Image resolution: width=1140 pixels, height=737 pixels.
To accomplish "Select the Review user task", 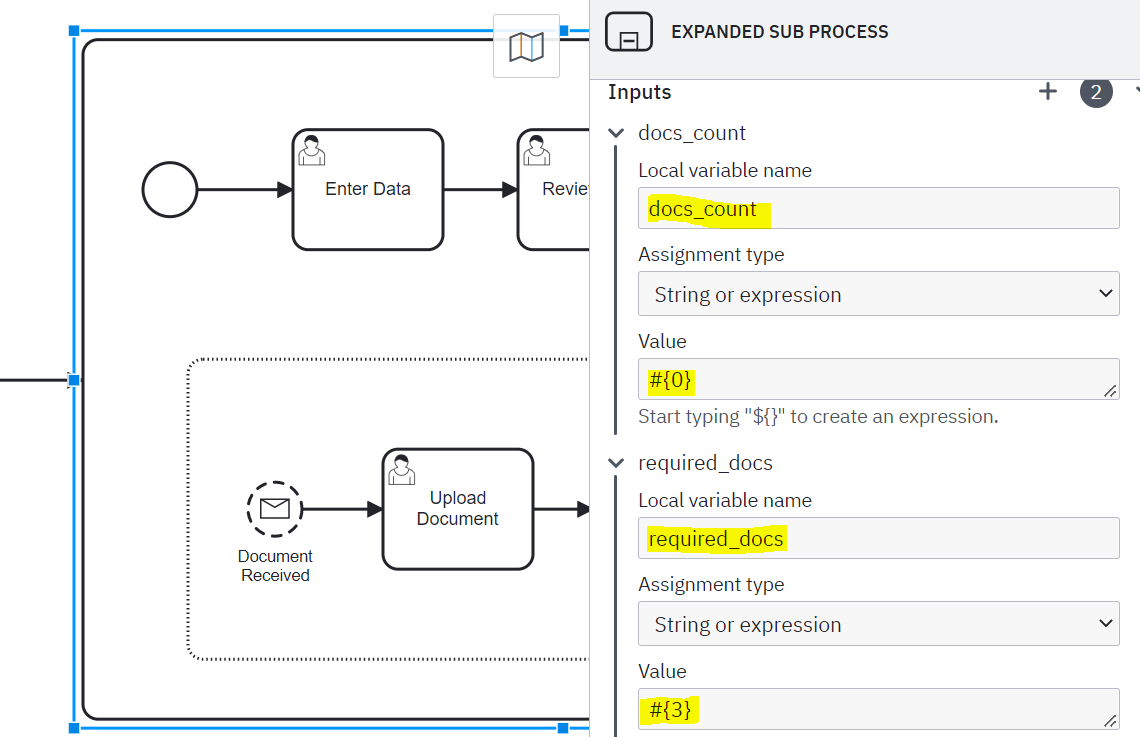I will pos(553,190).
